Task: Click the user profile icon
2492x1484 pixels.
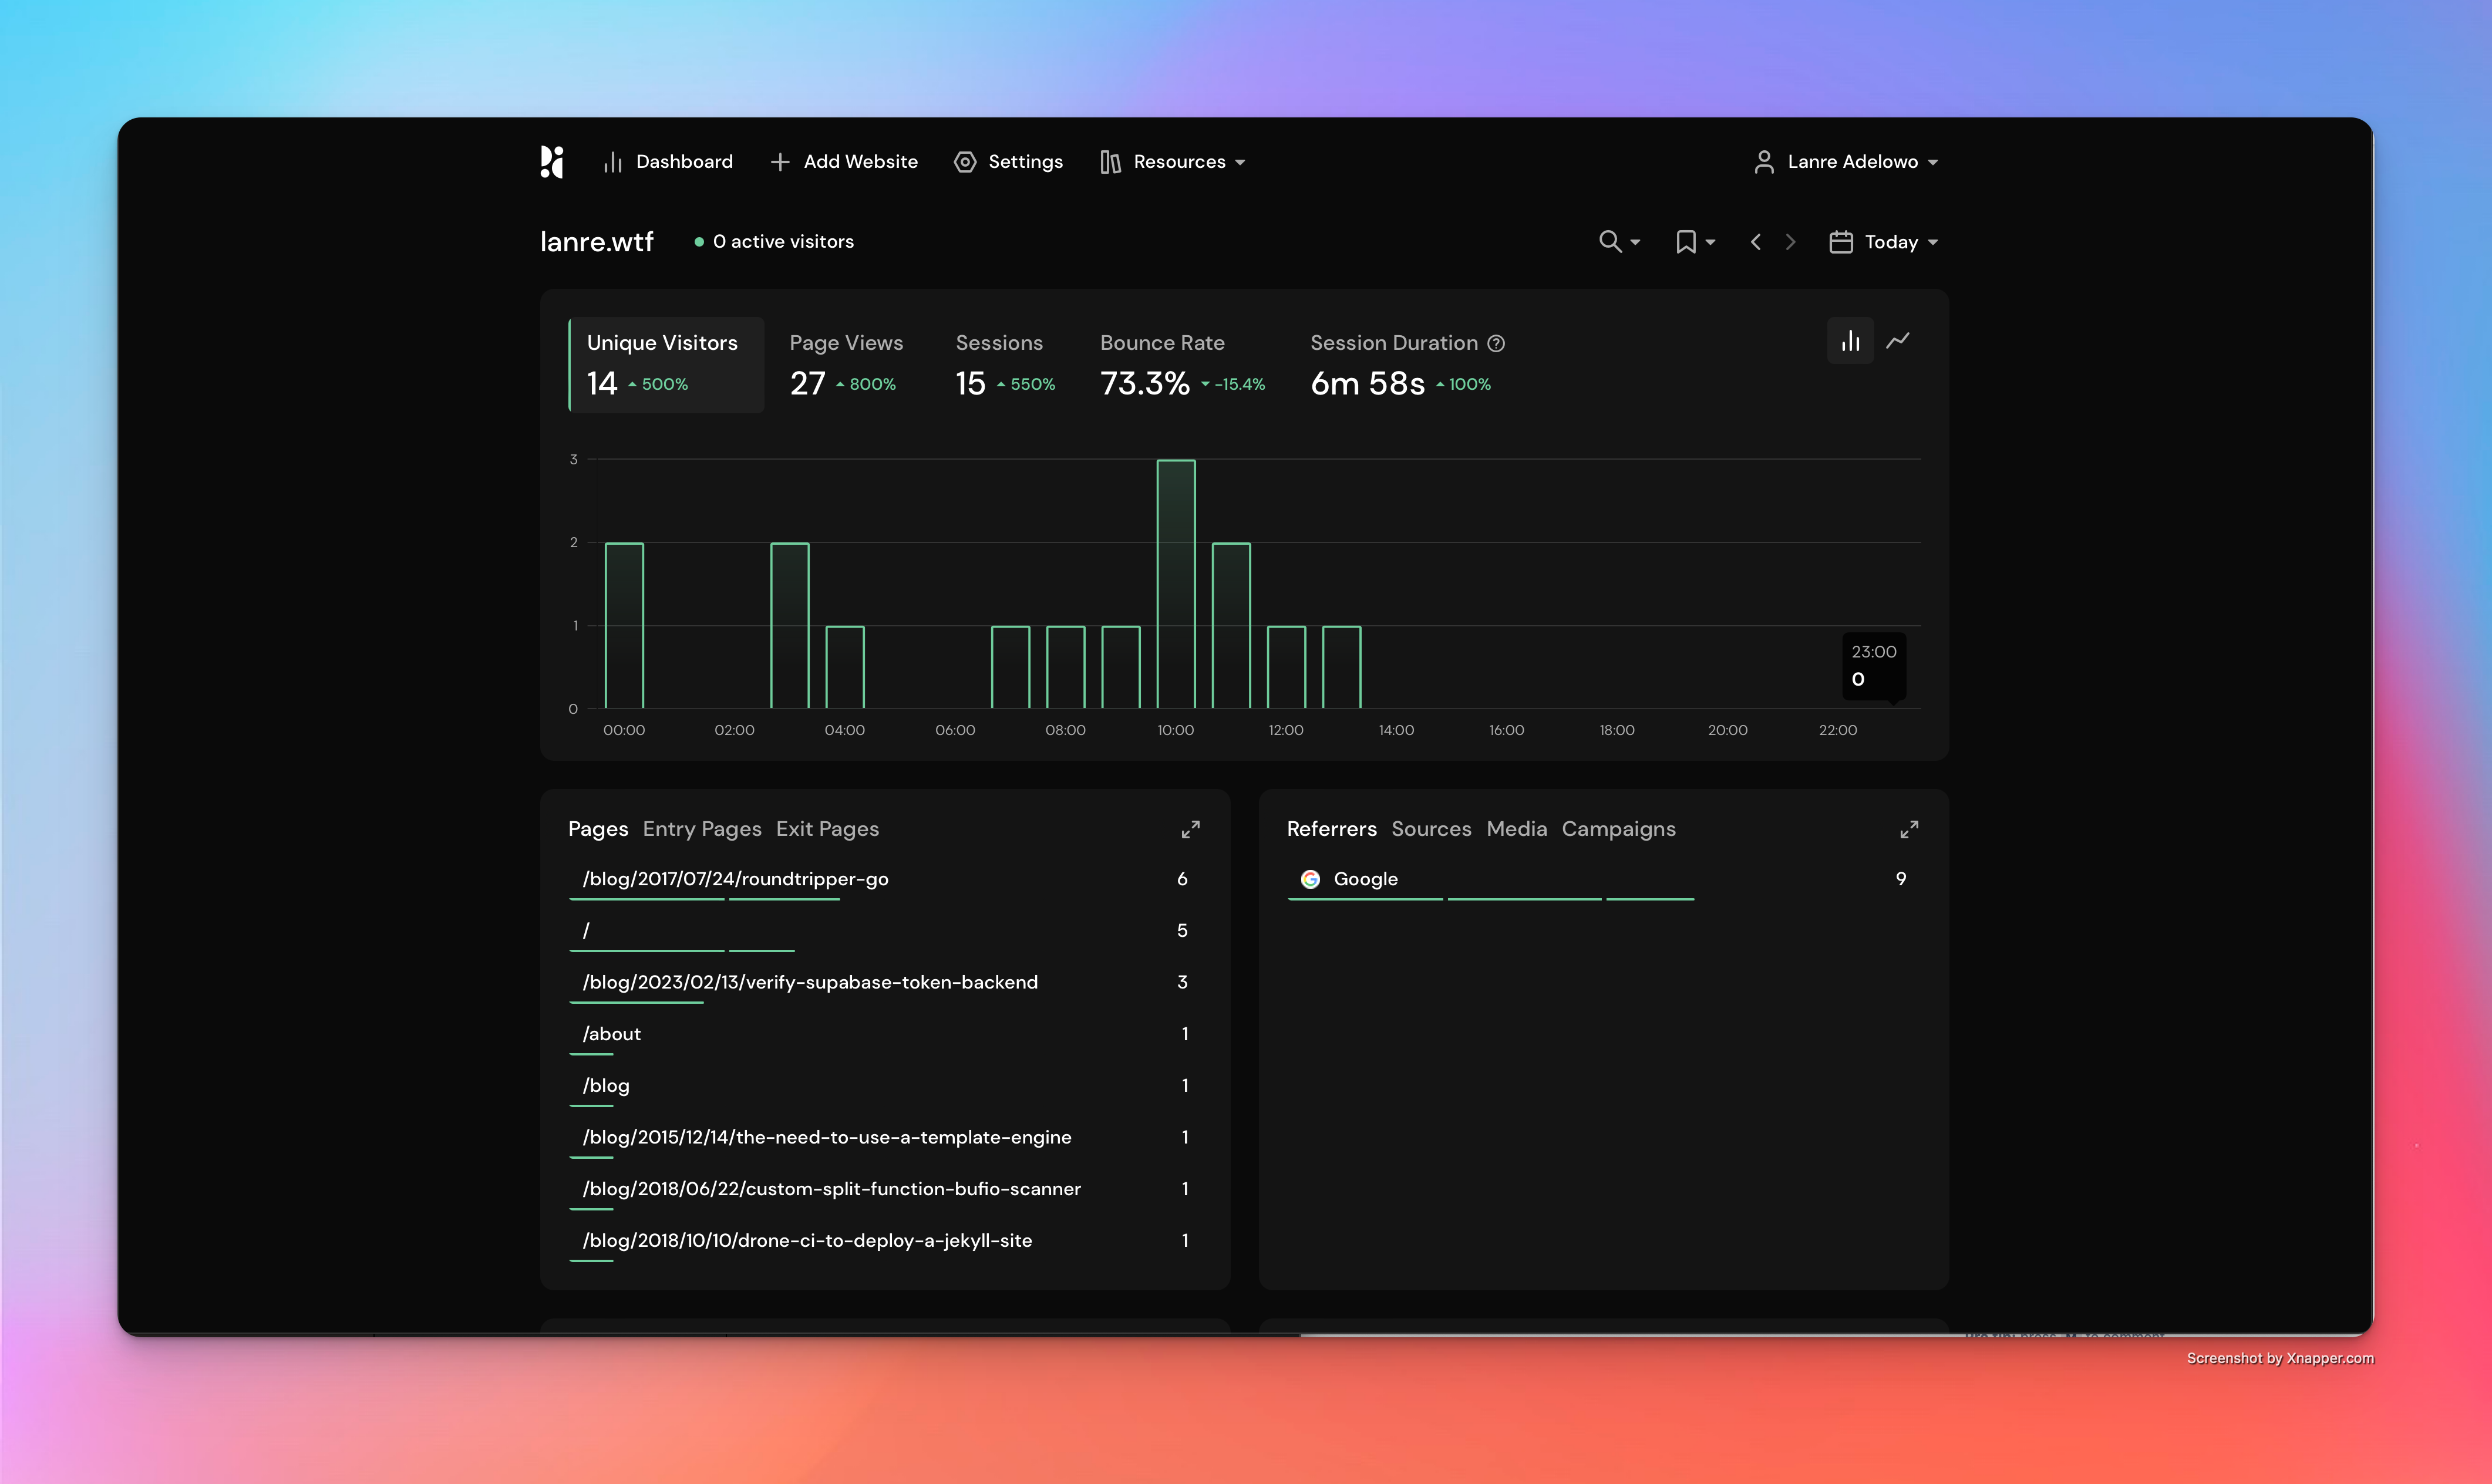Action: [x=1764, y=162]
